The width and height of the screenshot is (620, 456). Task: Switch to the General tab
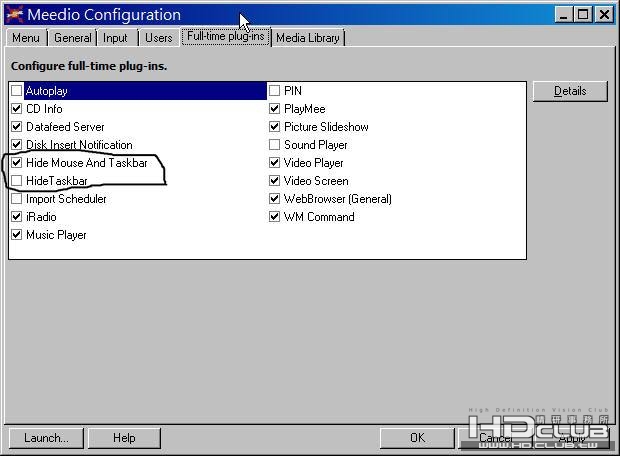point(73,38)
